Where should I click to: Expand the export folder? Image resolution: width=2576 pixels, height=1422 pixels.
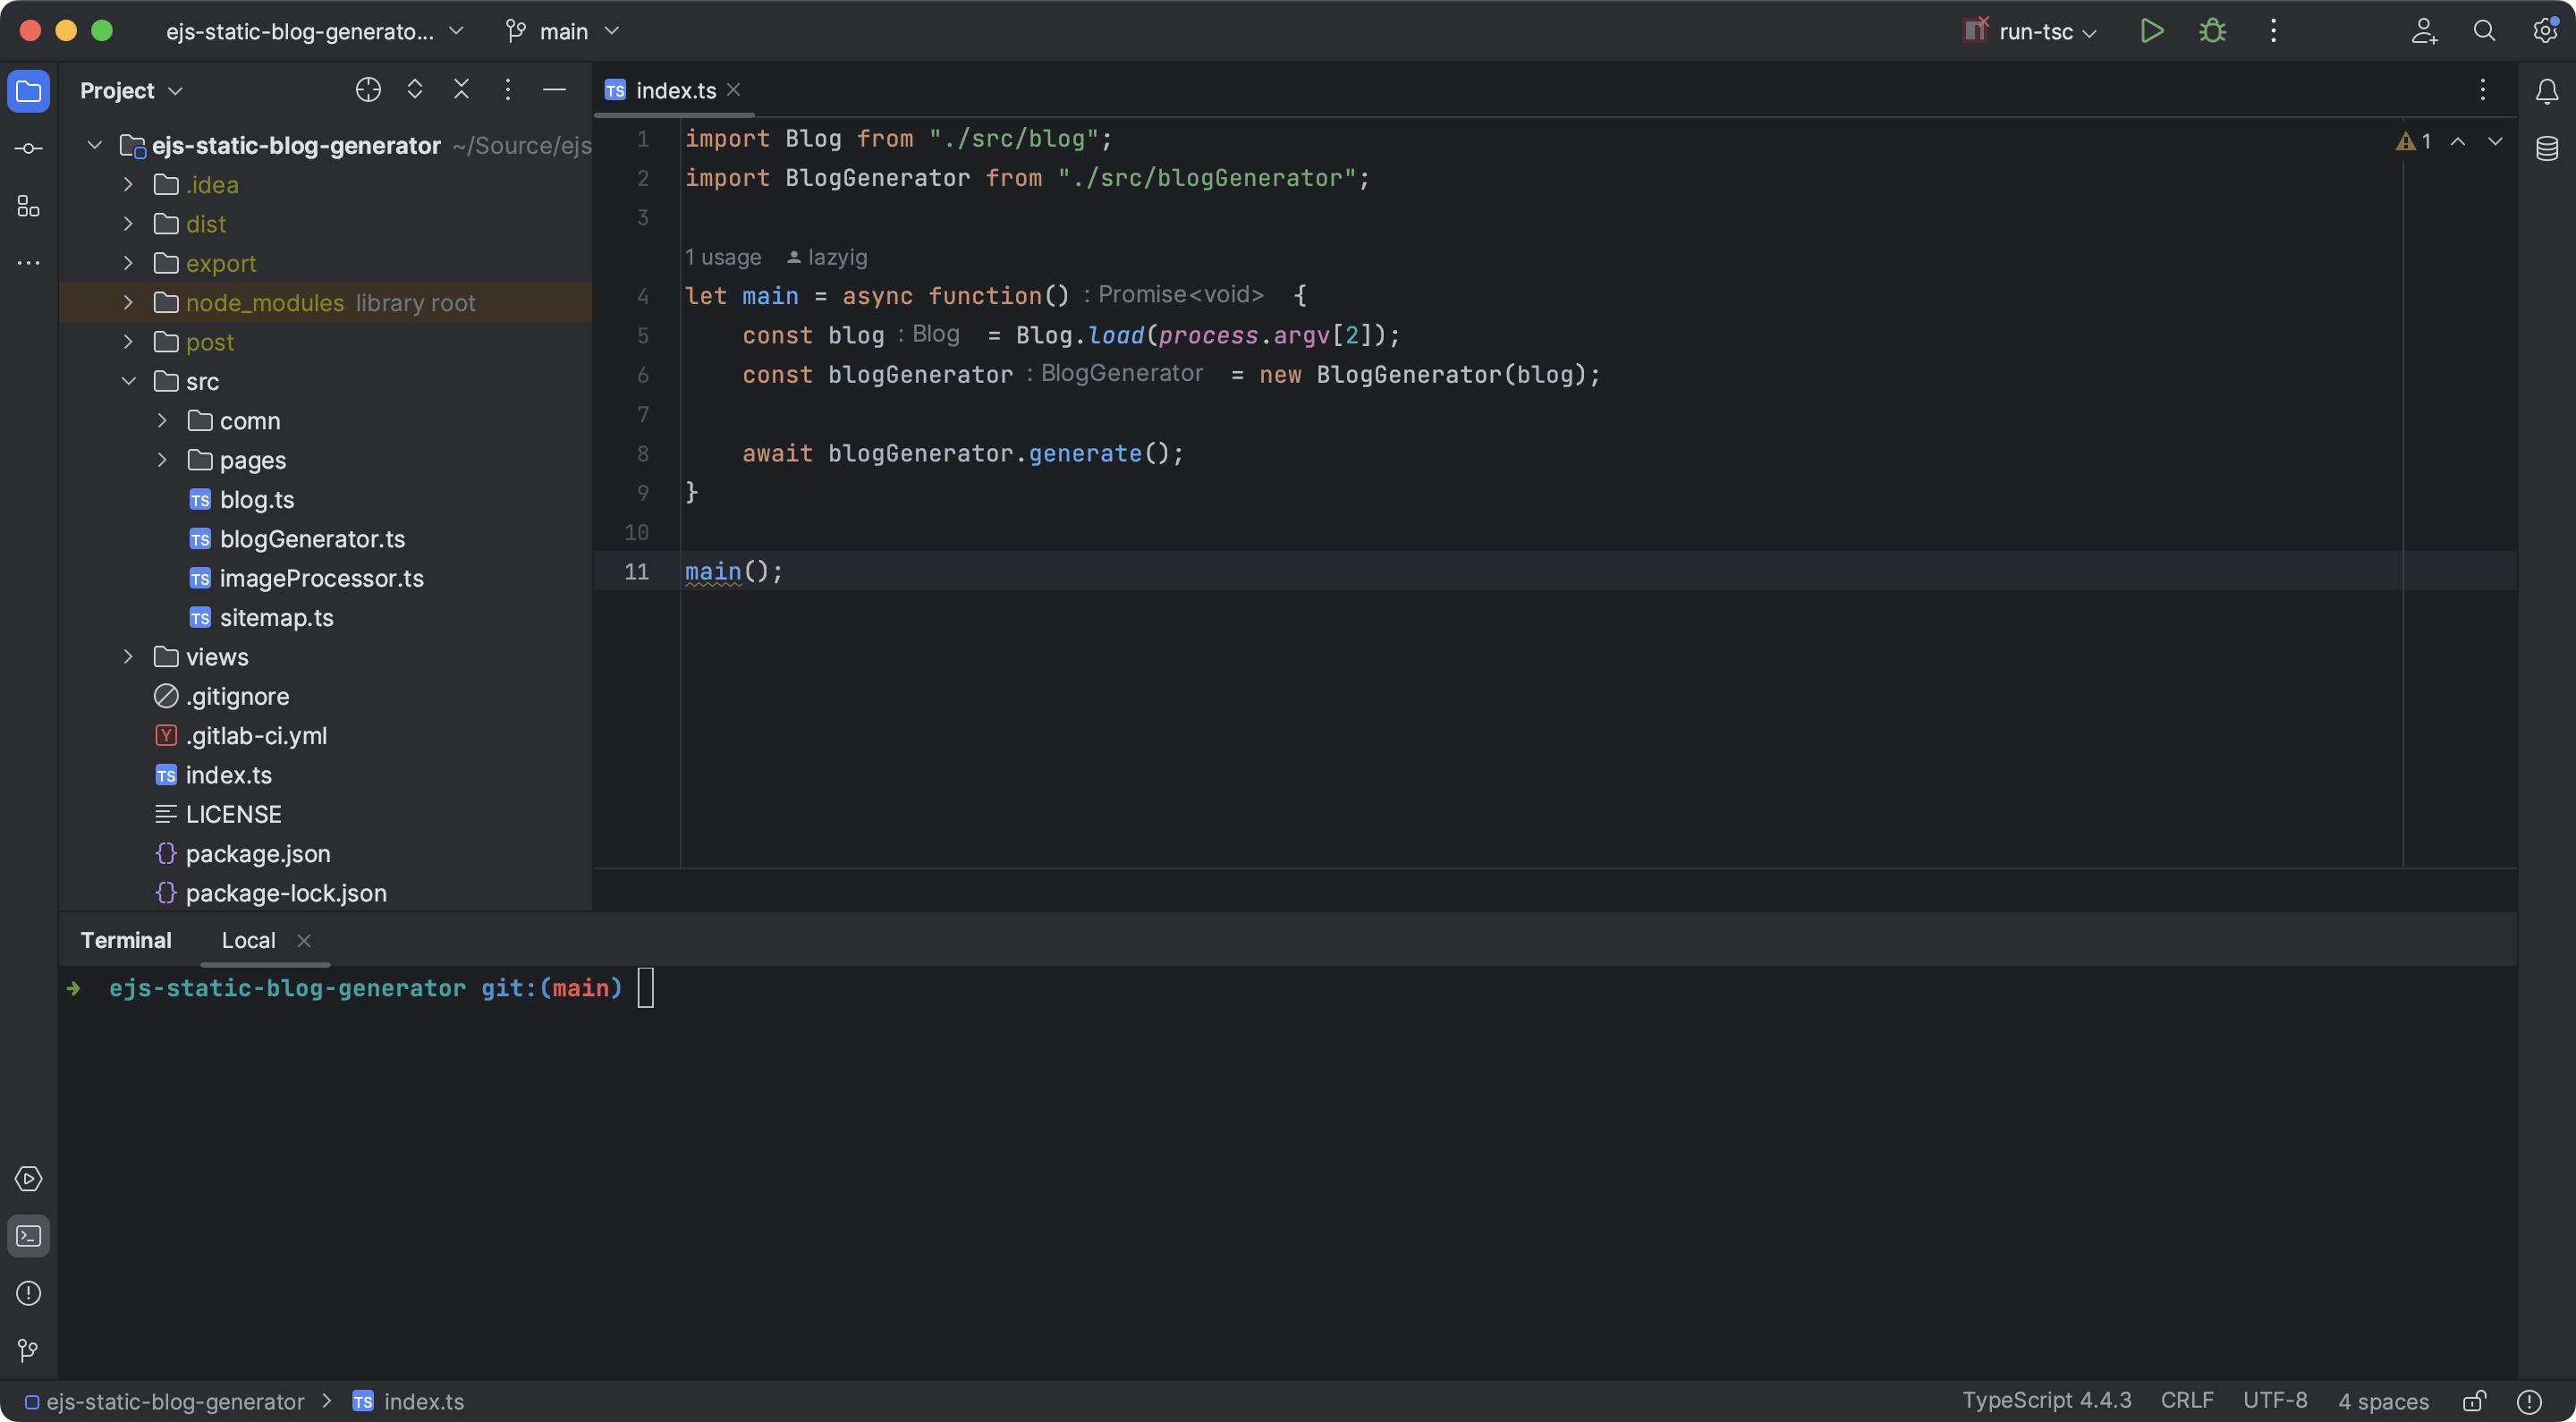click(128, 263)
